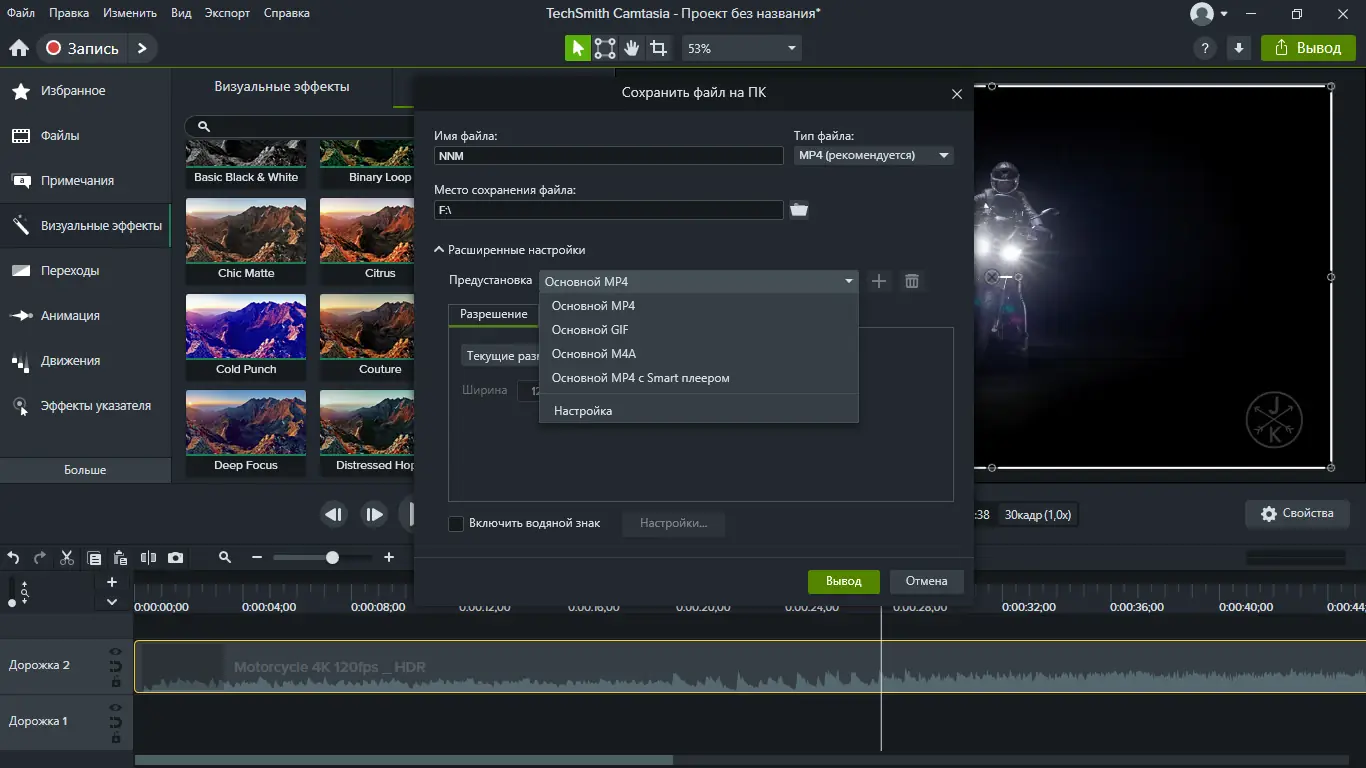Open the 'Экспорт' menu

(x=227, y=13)
